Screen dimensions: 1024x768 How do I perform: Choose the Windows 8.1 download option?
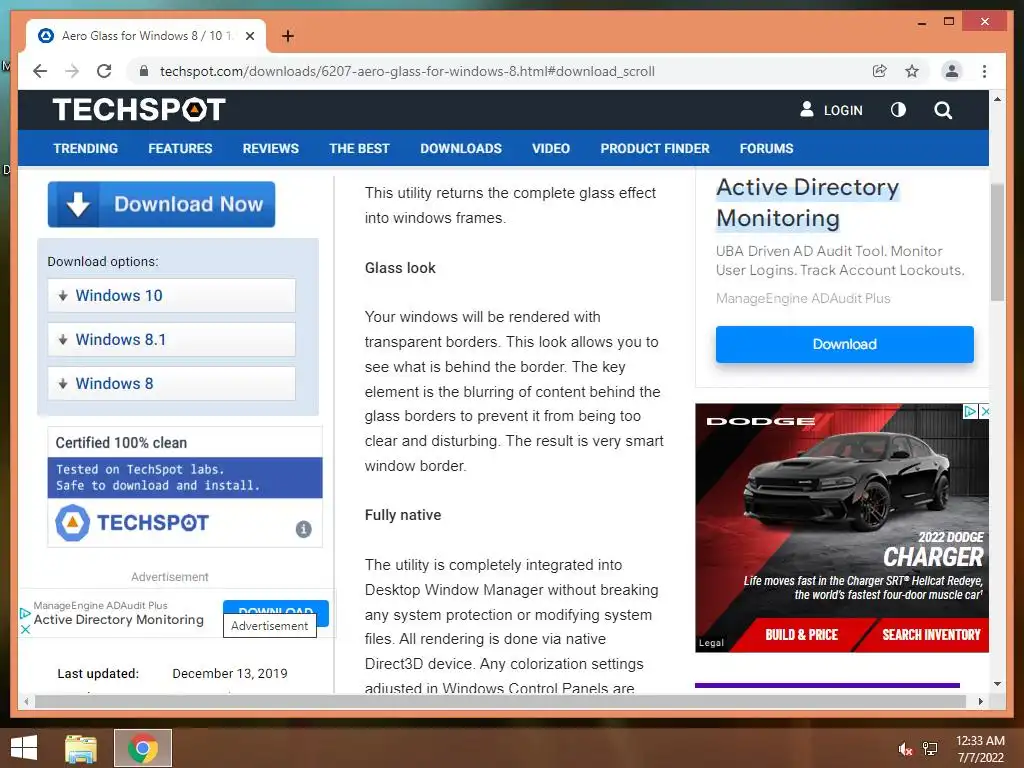point(171,340)
